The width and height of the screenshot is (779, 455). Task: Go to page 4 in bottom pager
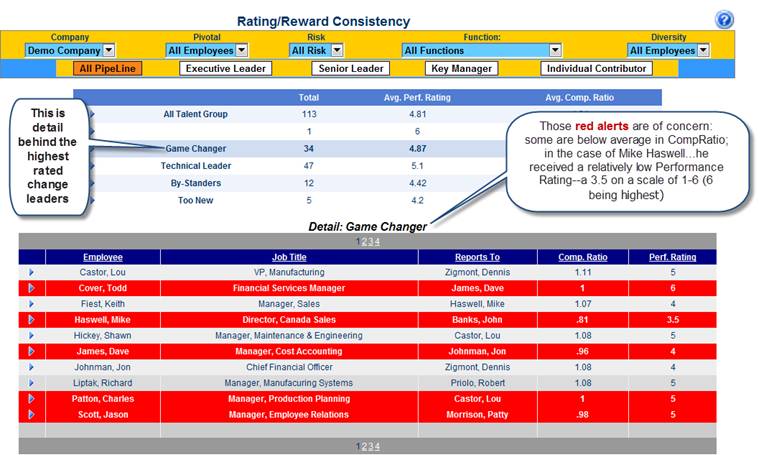point(377,446)
